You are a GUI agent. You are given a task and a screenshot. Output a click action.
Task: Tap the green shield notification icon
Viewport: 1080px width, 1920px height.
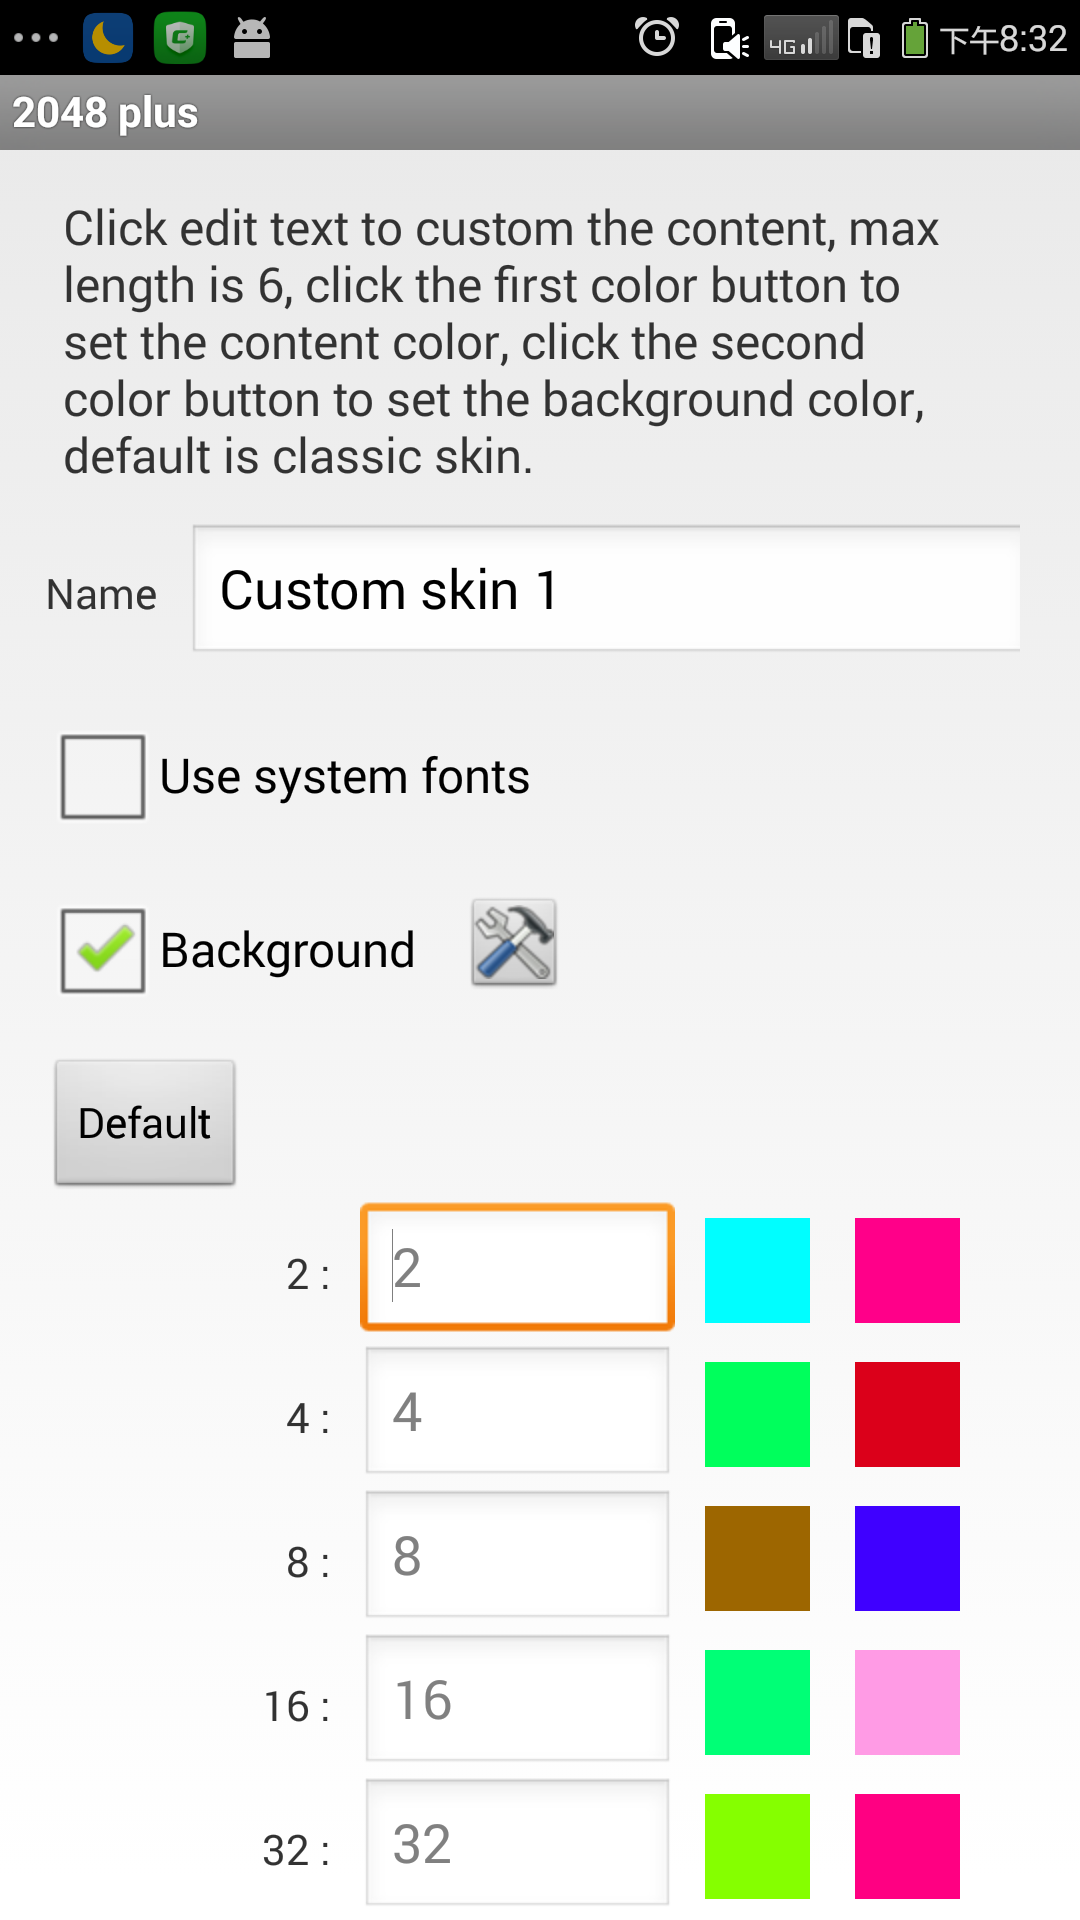click(x=180, y=38)
